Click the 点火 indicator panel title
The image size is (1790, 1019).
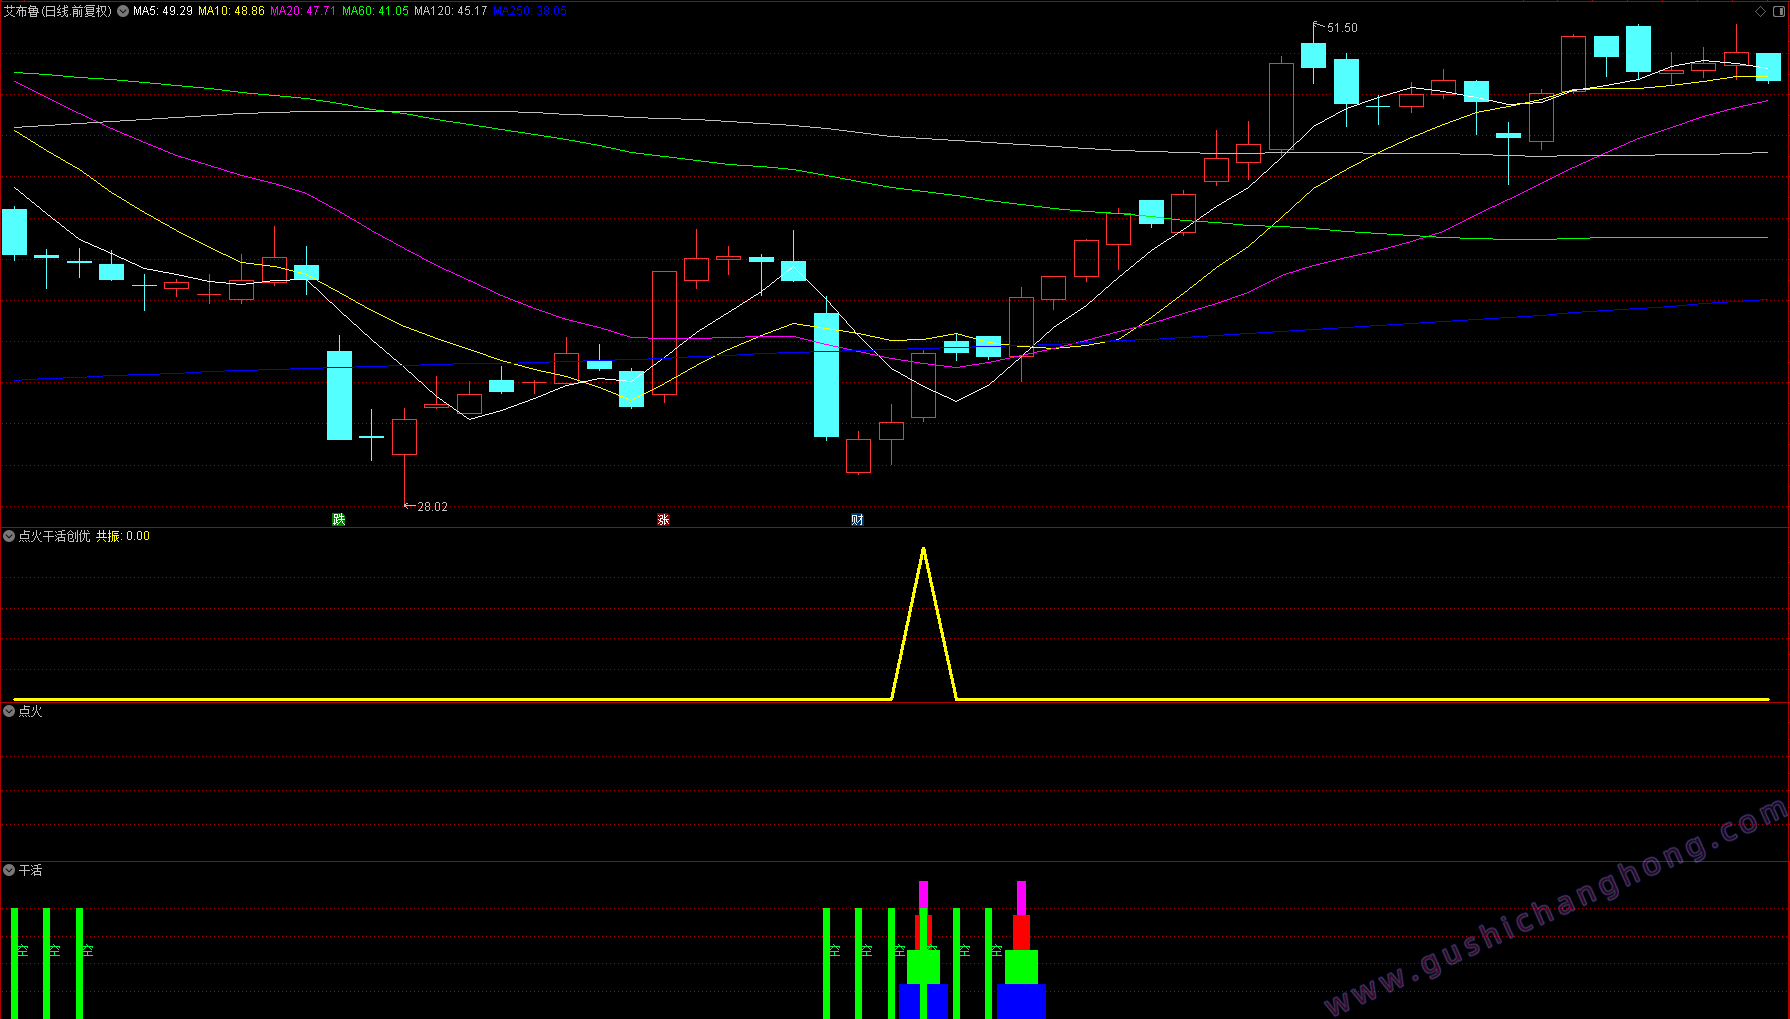tap(30, 711)
